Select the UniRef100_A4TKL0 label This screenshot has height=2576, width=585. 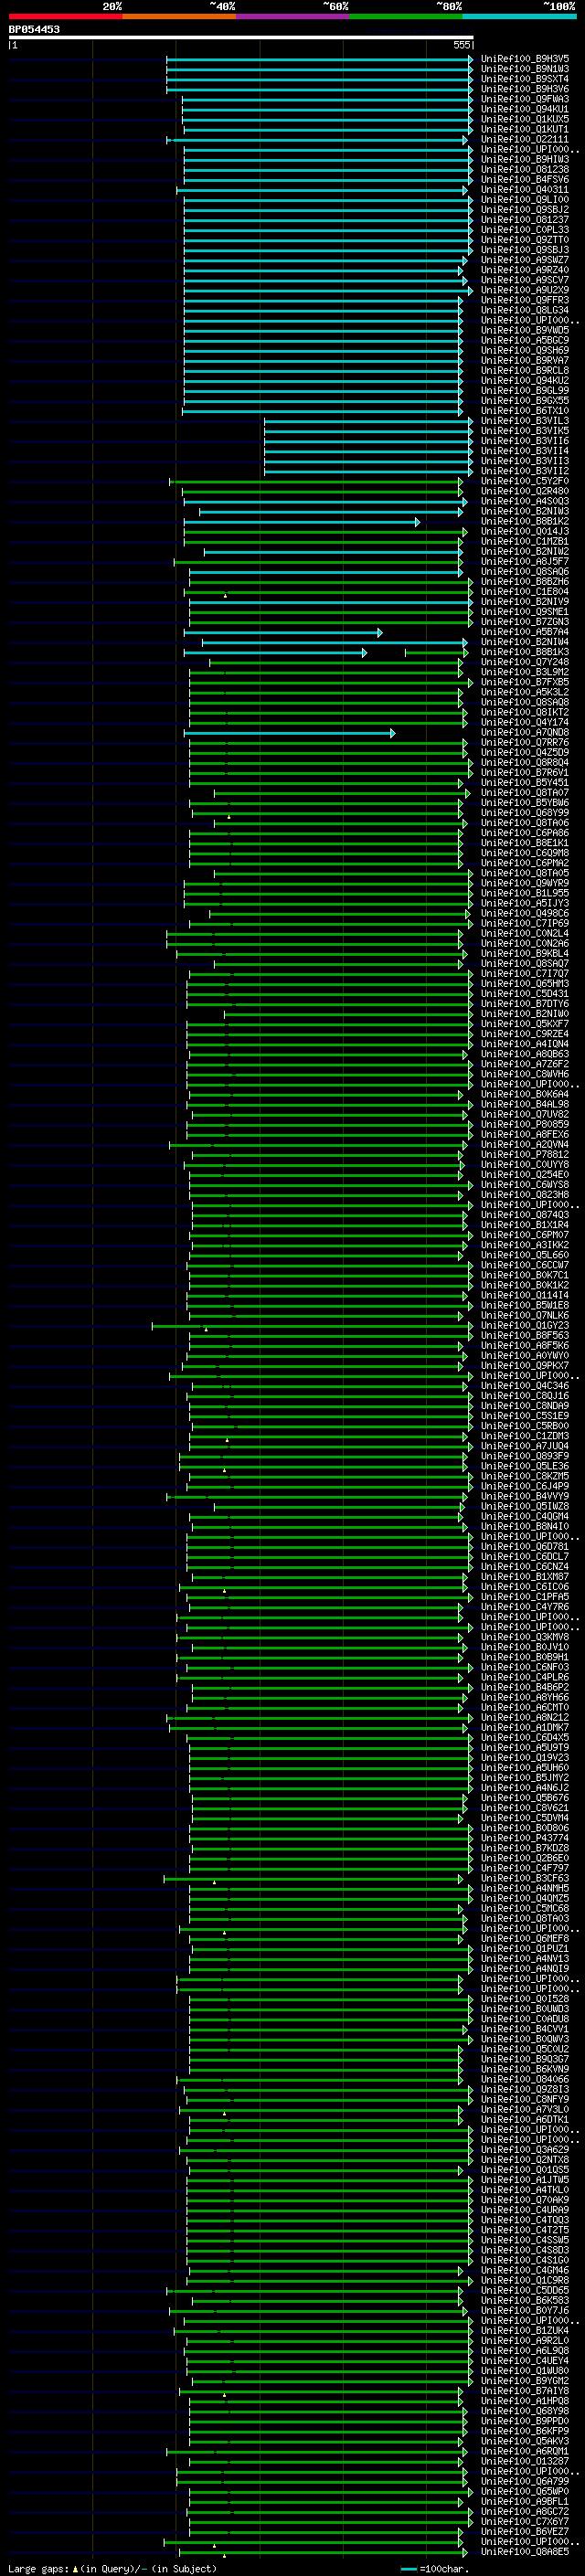coord(525,2190)
